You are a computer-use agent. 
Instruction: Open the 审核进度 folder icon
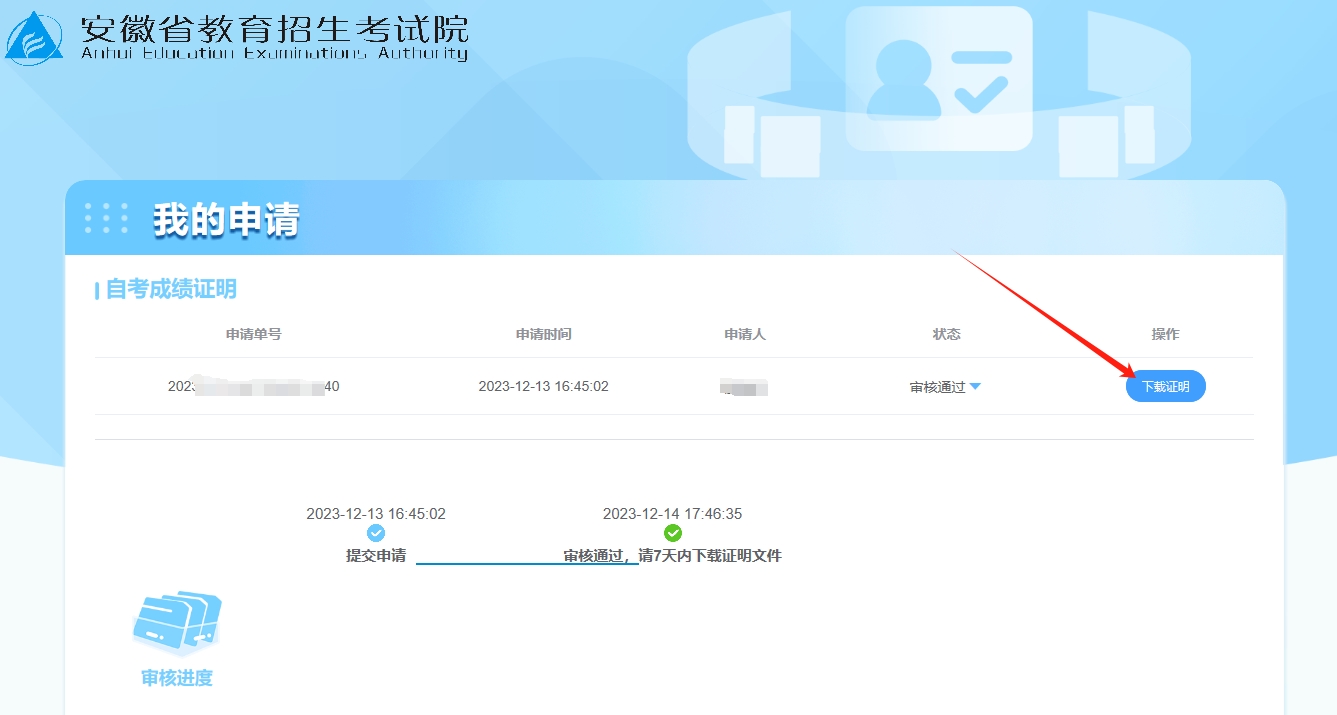pos(177,623)
